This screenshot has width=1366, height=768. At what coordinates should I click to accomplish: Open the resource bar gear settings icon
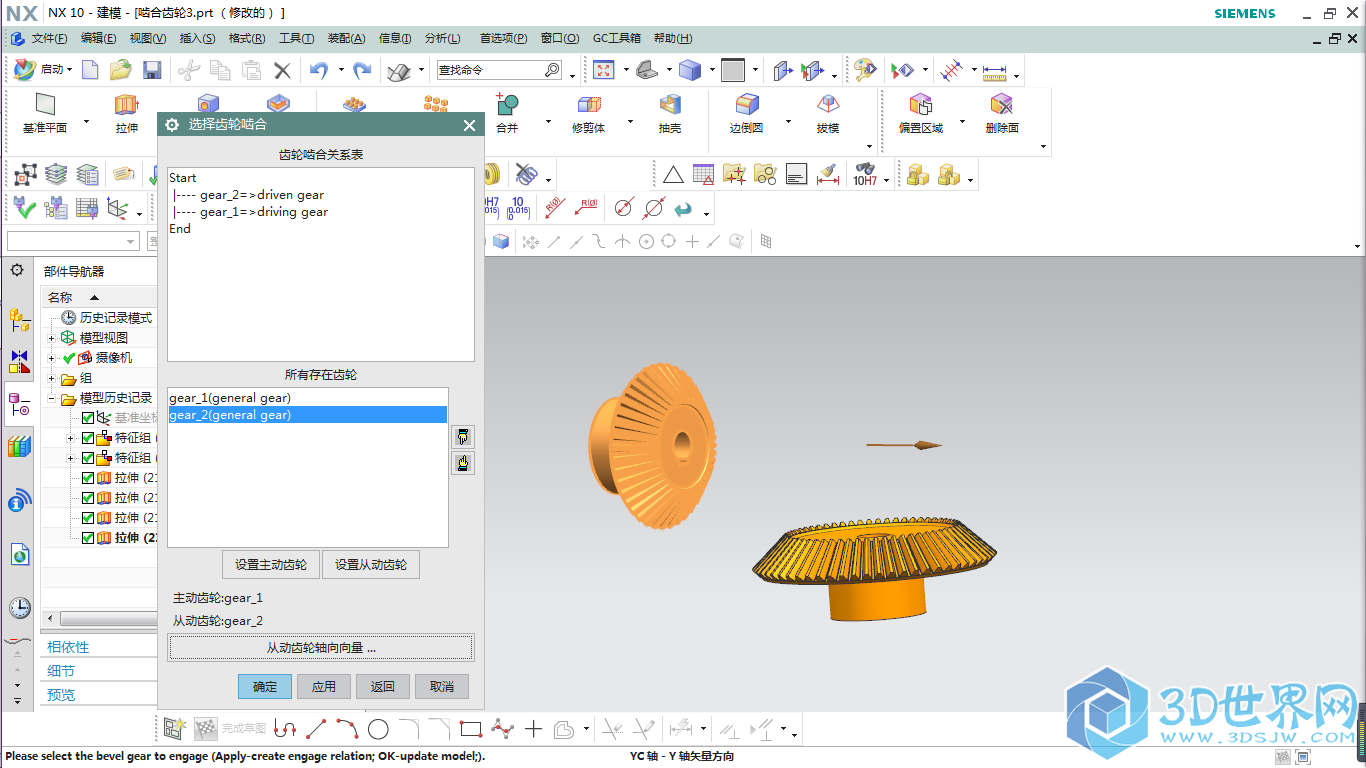click(17, 271)
